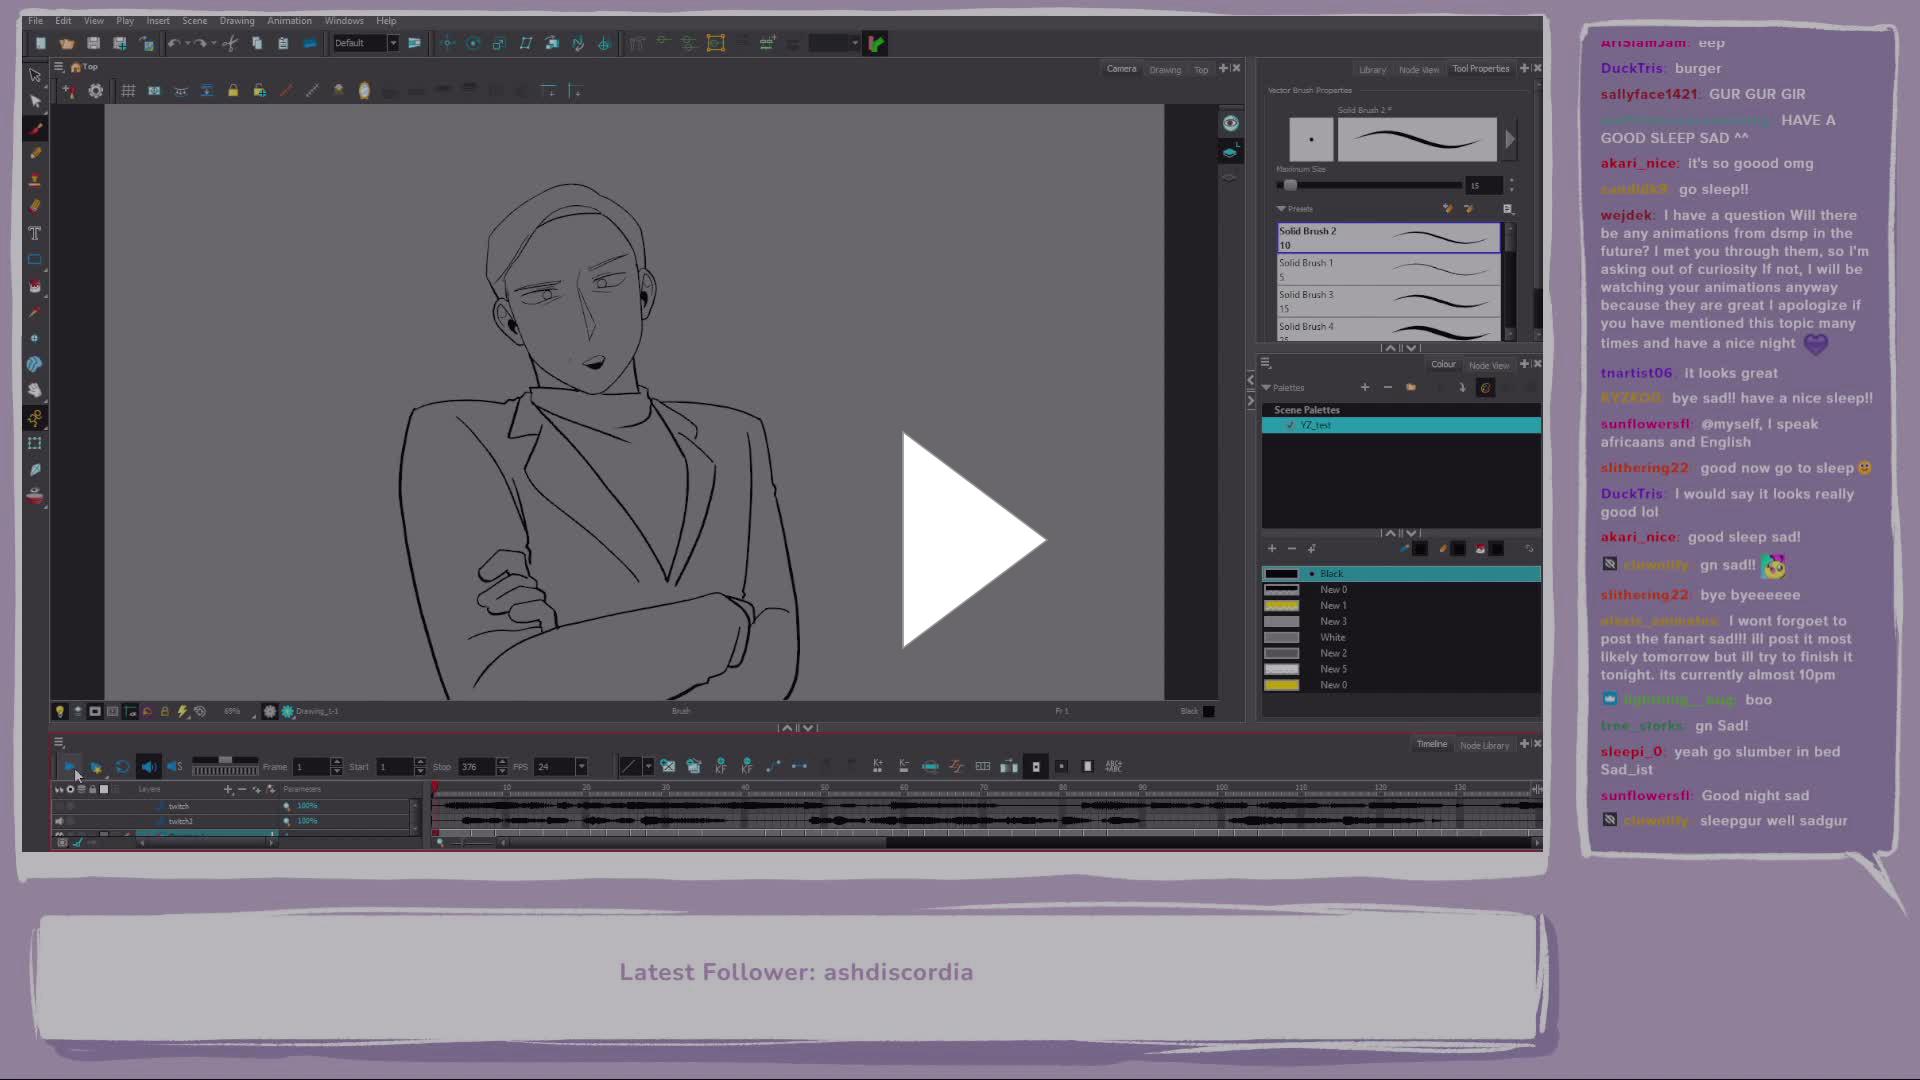1920x1080 pixels.
Task: Toggle the grid icon in Camera toolbar
Action: pyautogui.click(x=128, y=91)
